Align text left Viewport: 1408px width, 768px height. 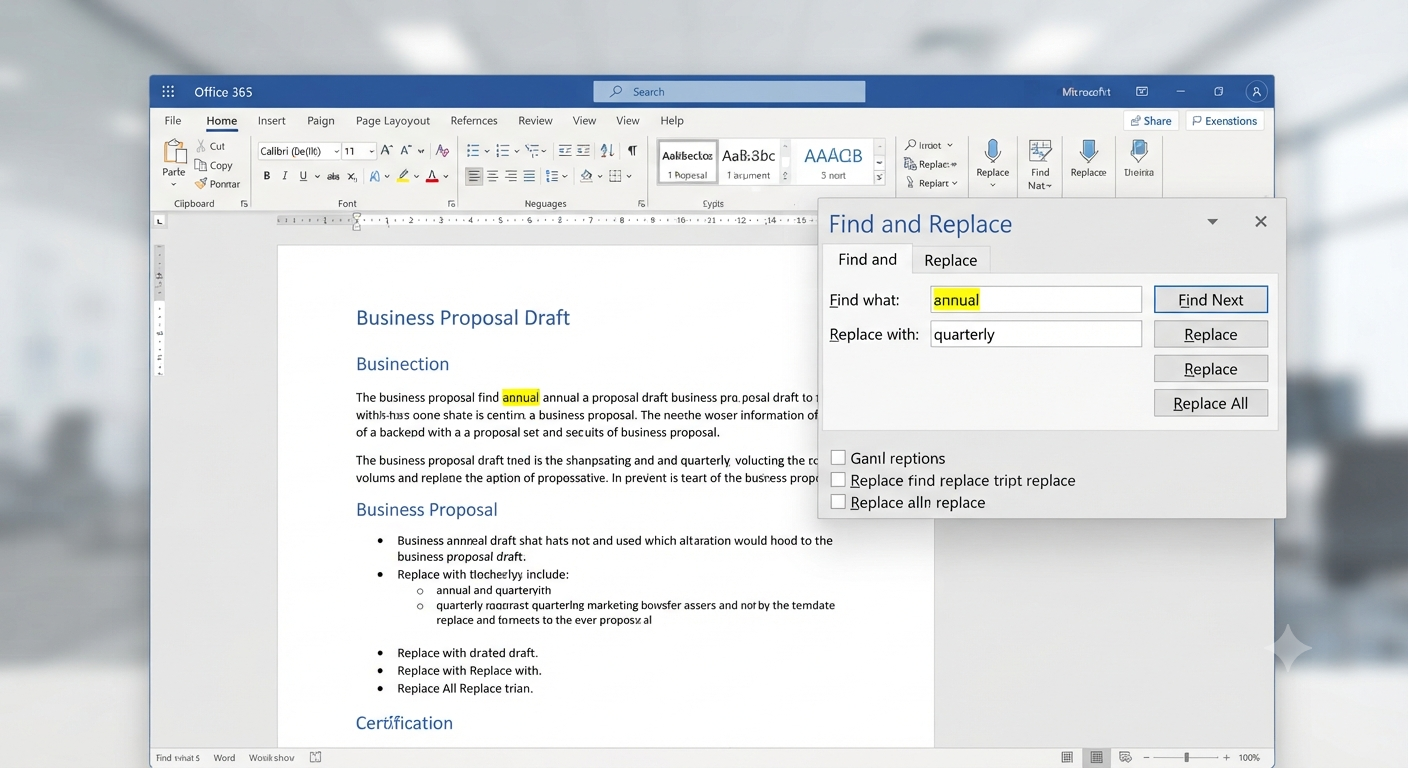coord(474,176)
